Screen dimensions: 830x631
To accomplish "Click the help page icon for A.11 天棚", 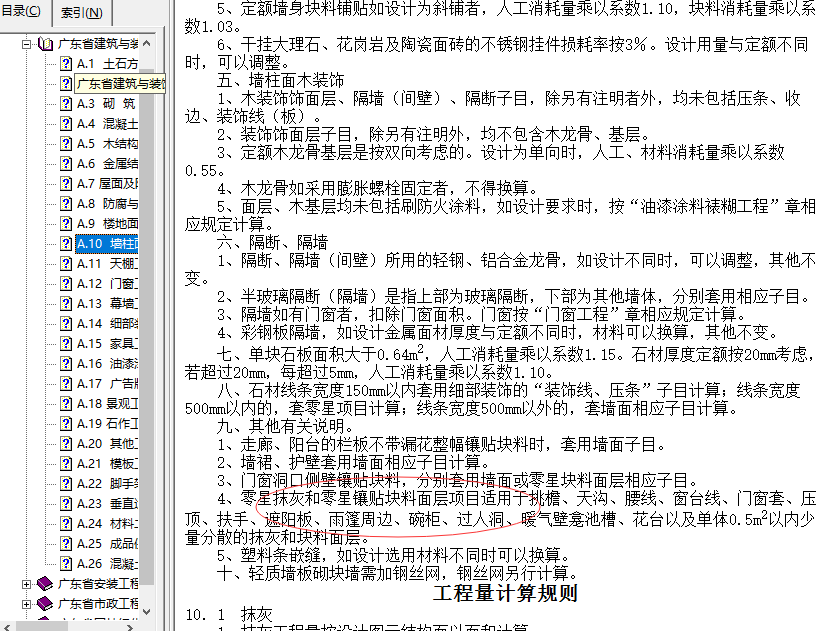I will point(66,264).
